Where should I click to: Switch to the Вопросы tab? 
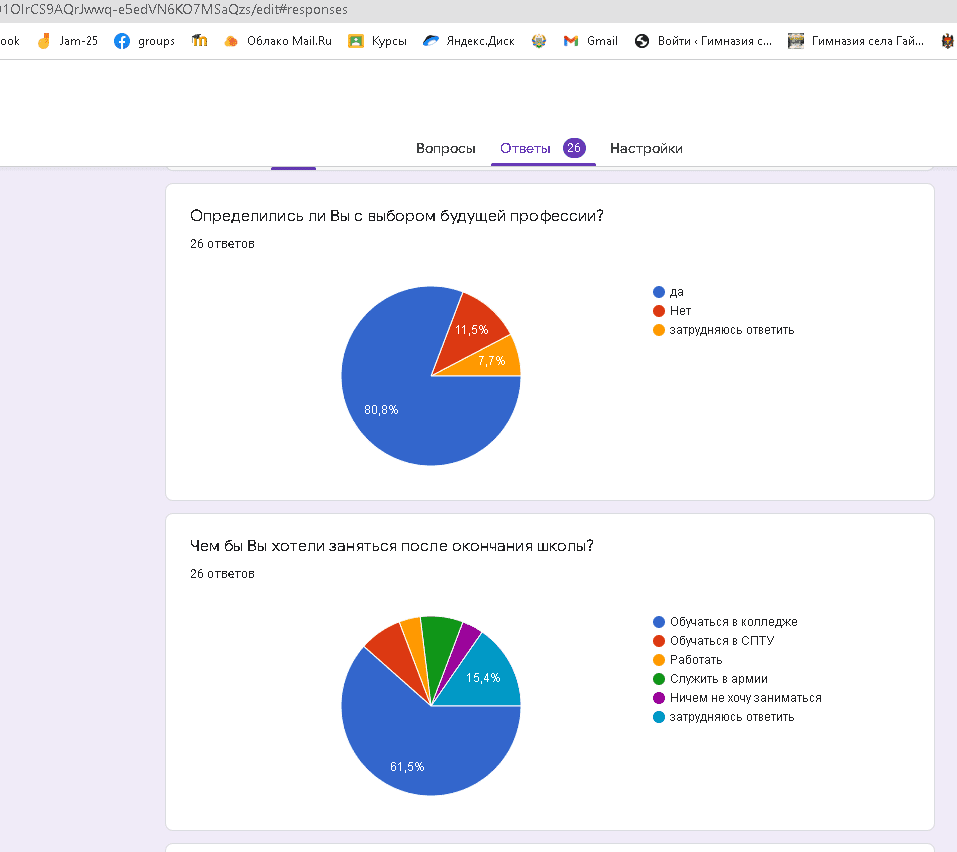click(x=445, y=148)
